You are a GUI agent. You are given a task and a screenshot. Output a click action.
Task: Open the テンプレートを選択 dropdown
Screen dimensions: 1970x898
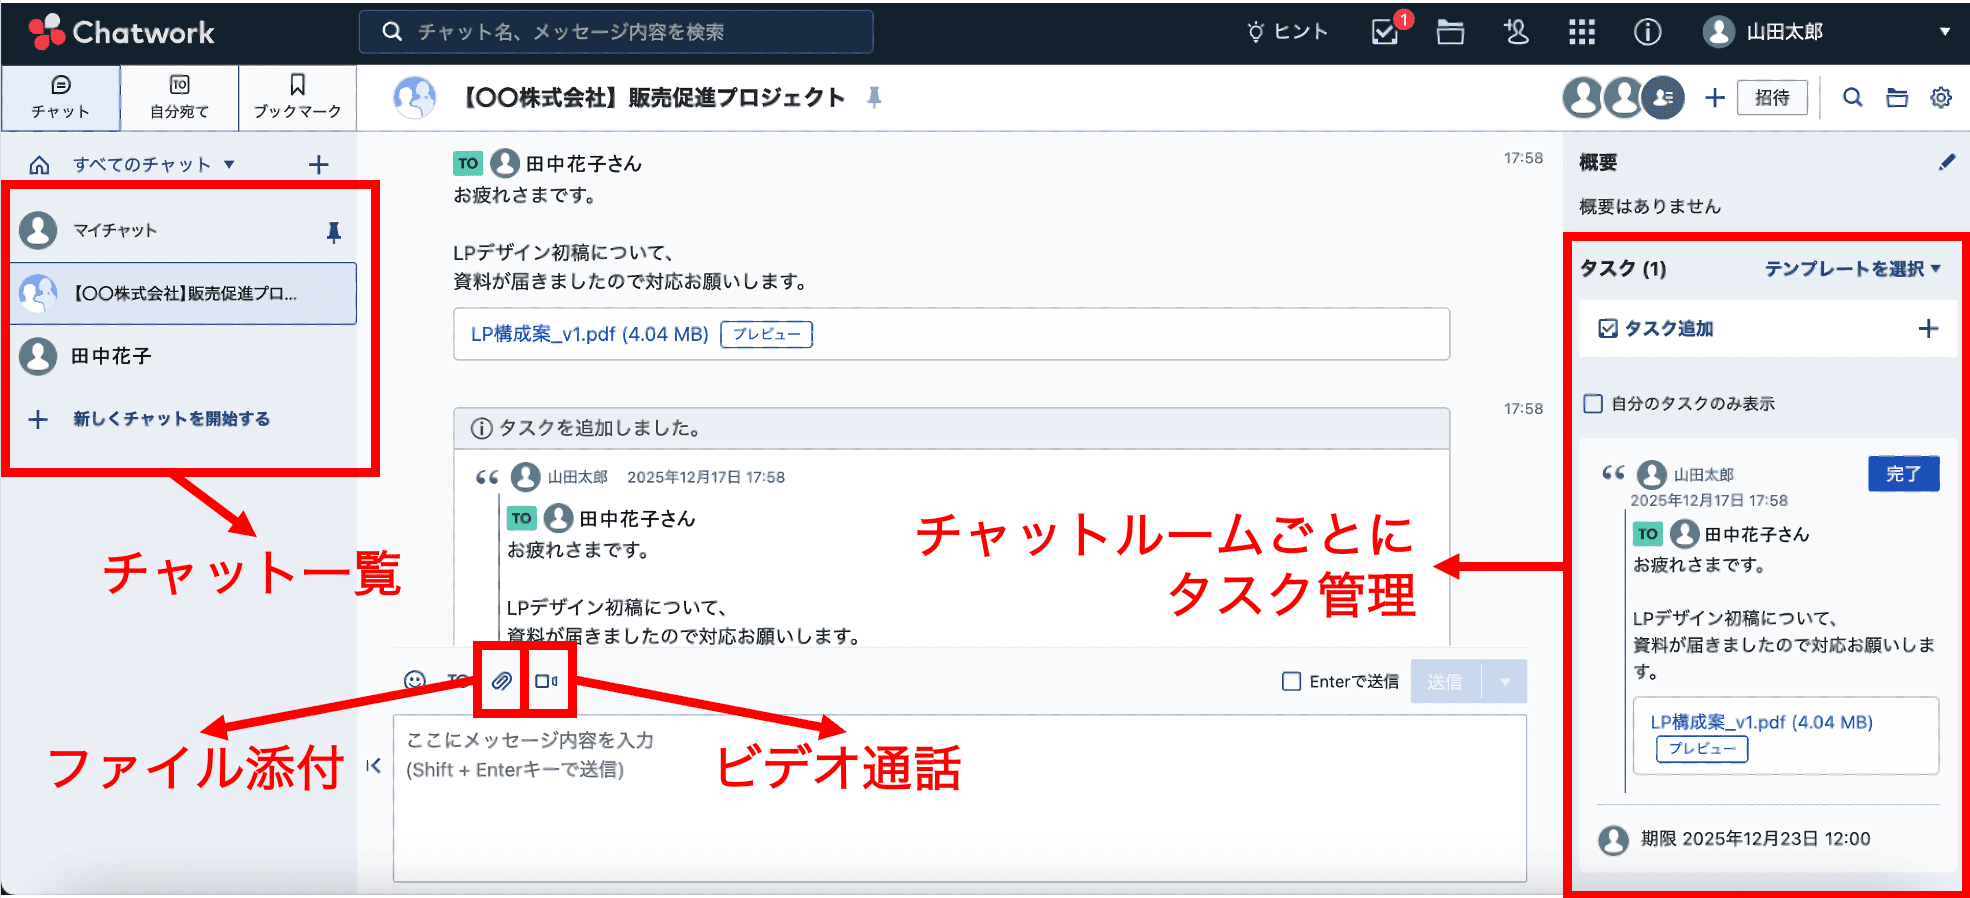point(1852,268)
